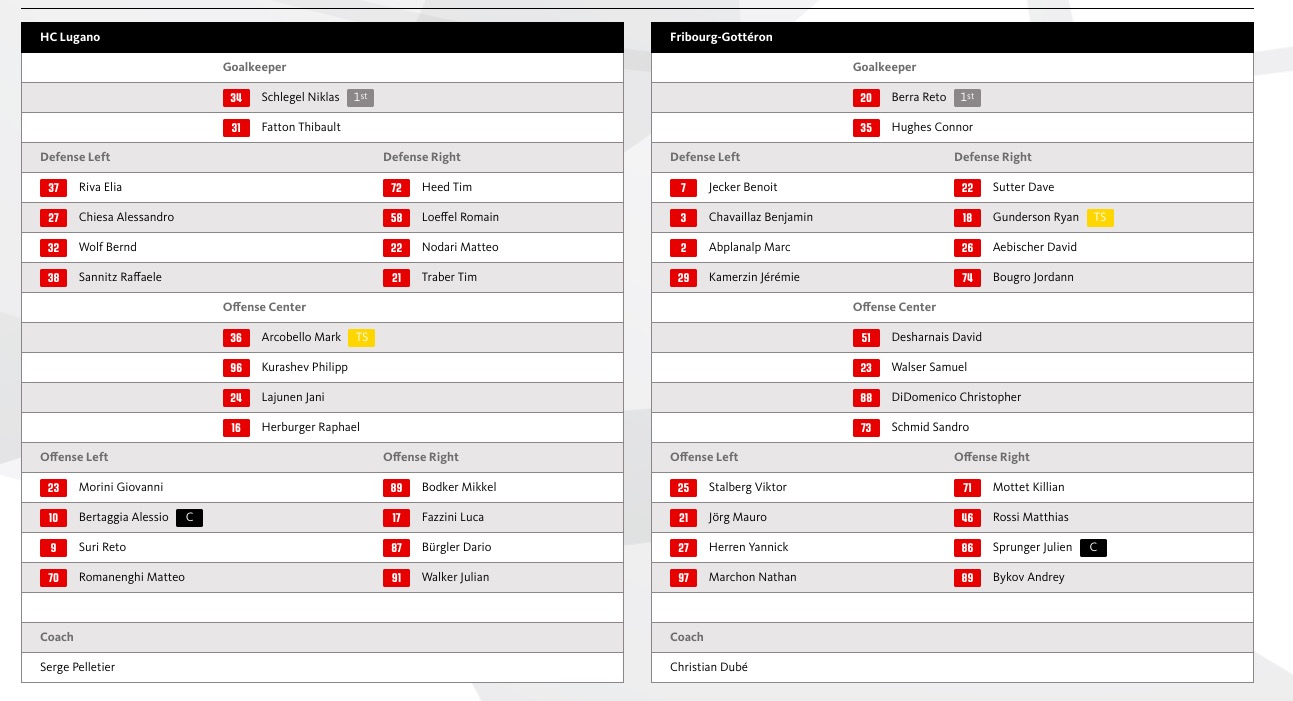Click player name Berra Reto
1293x701 pixels.
pyautogui.click(x=919, y=97)
